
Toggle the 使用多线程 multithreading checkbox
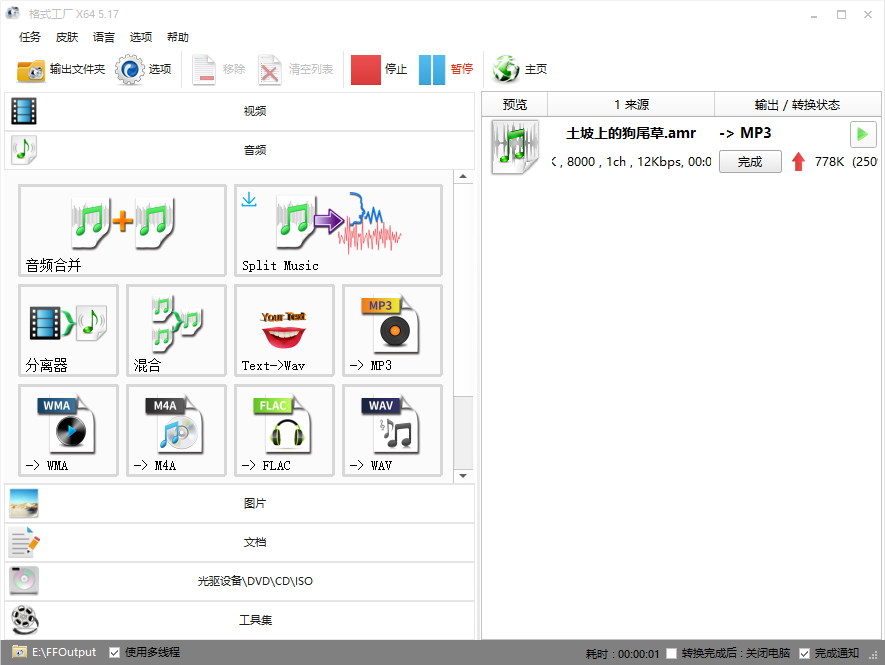tap(114, 651)
